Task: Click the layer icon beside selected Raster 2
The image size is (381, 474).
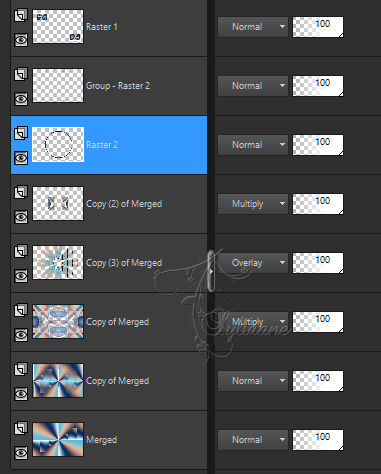Action: [21, 133]
